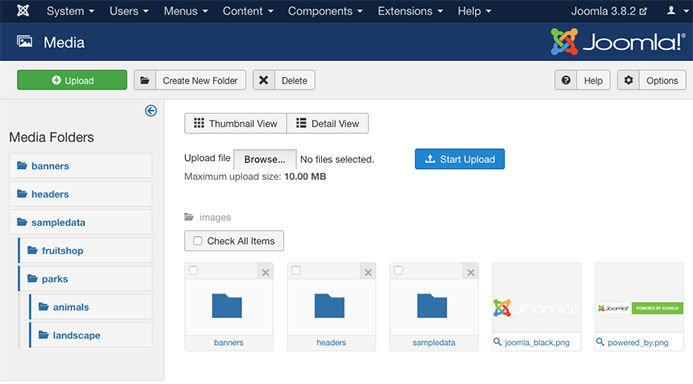Delete the headers folder via its X
The width and height of the screenshot is (693, 384).
click(368, 273)
